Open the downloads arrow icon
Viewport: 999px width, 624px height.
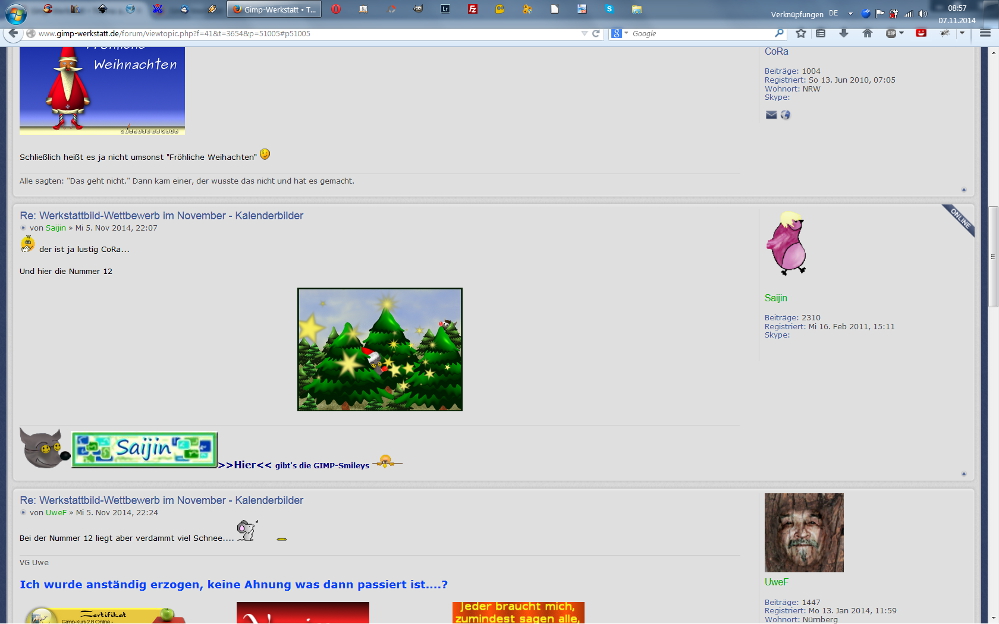(x=844, y=33)
